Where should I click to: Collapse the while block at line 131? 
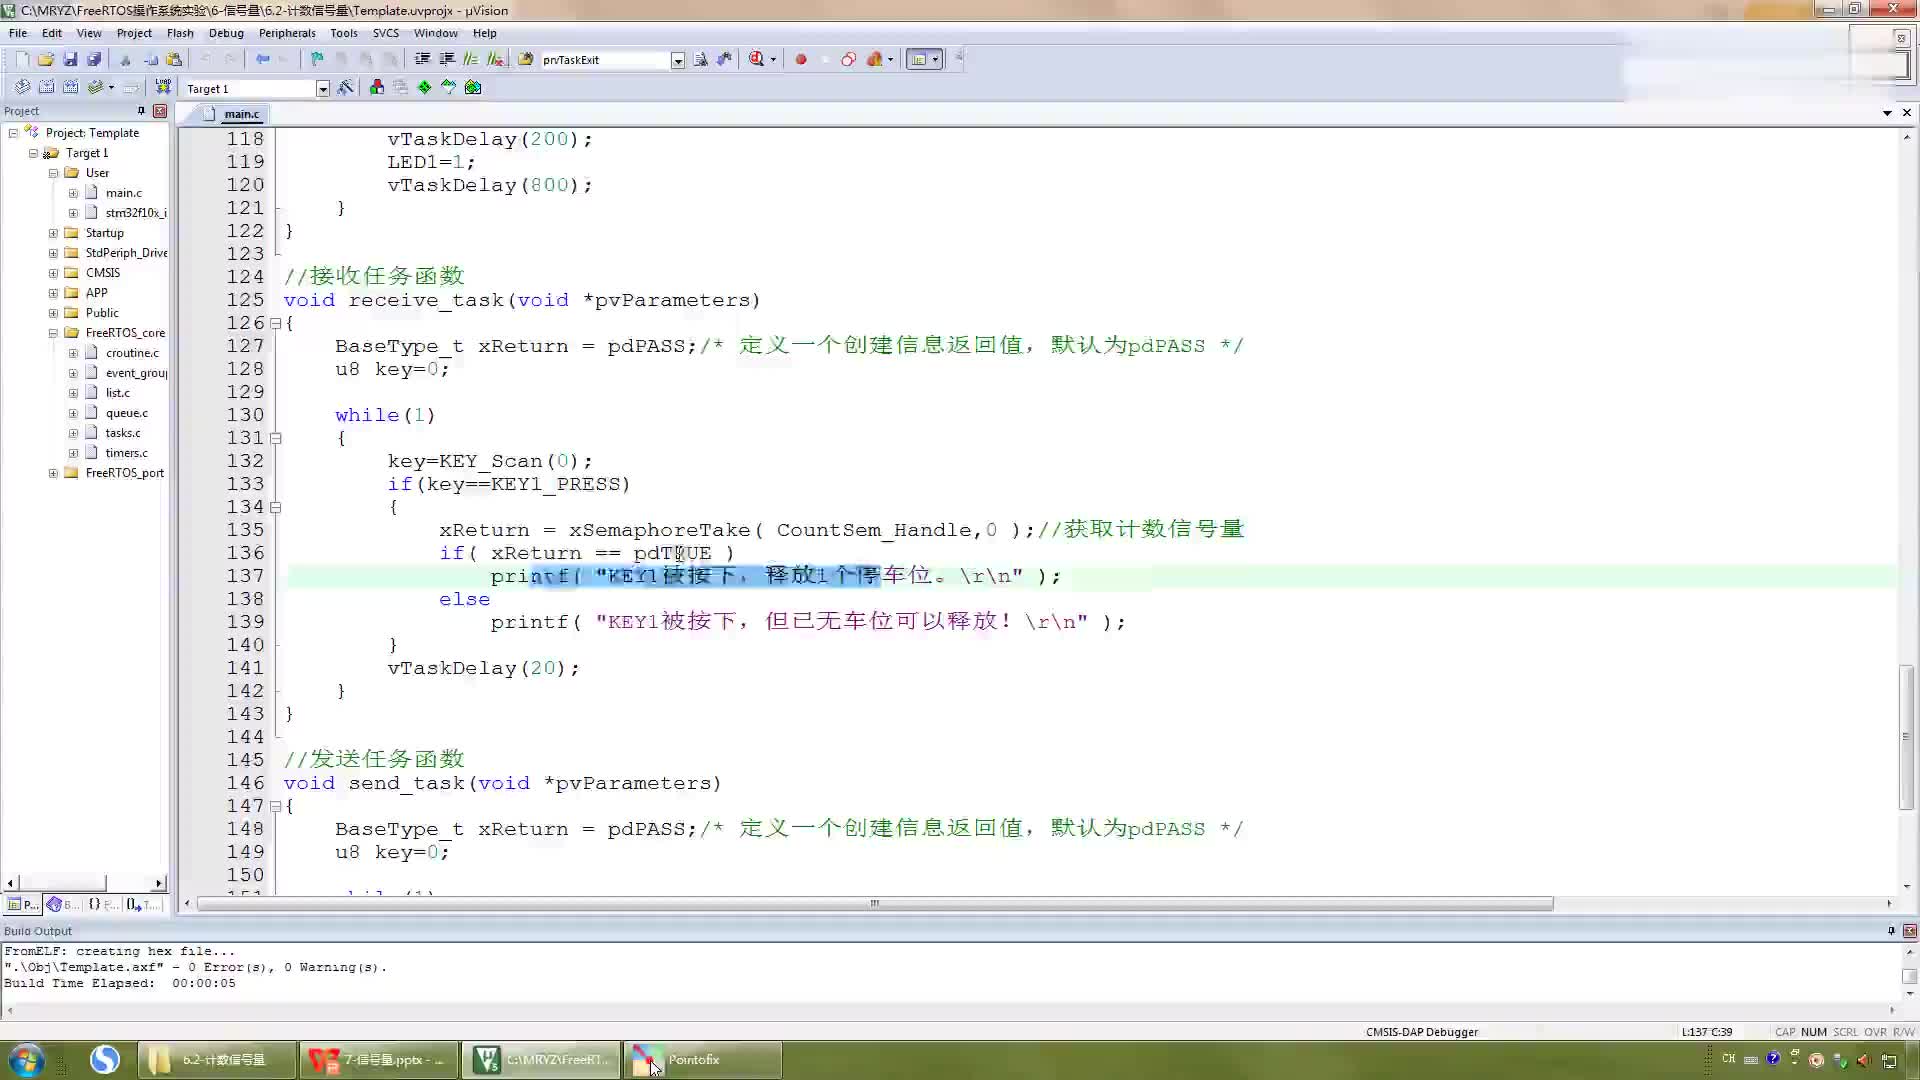pyautogui.click(x=275, y=438)
